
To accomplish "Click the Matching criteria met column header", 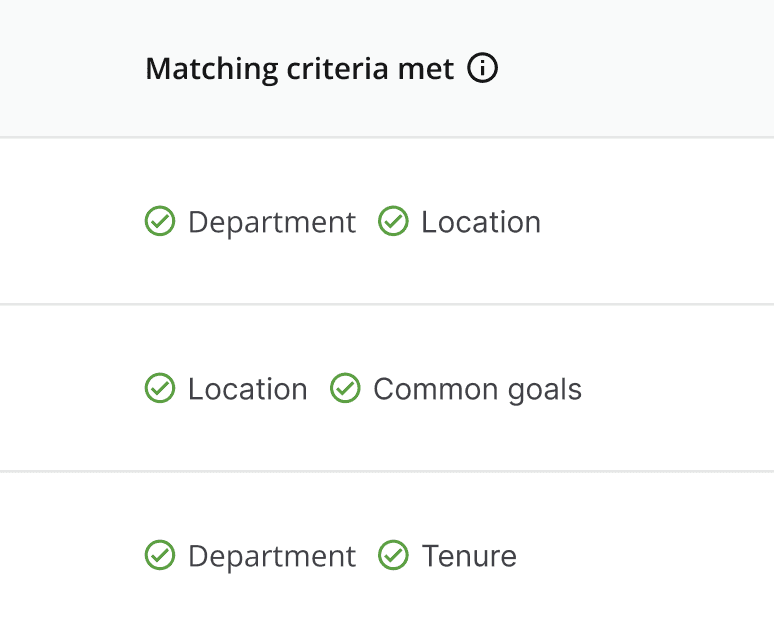I will (299, 69).
